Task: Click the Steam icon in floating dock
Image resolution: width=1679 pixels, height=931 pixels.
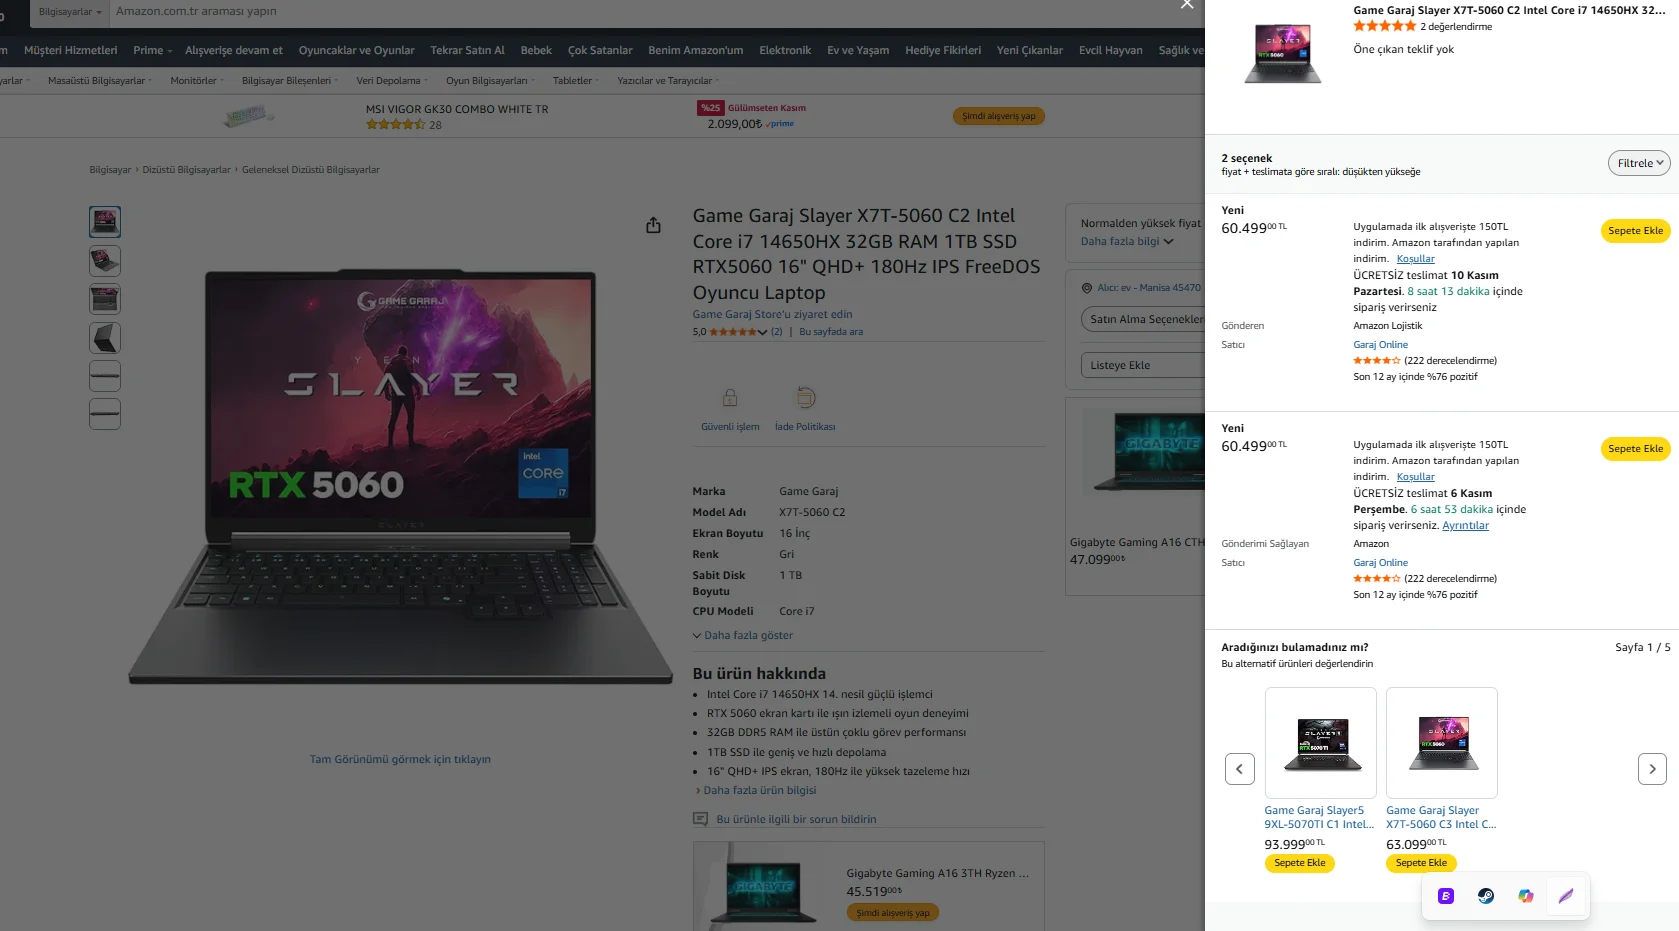Action: (x=1486, y=896)
